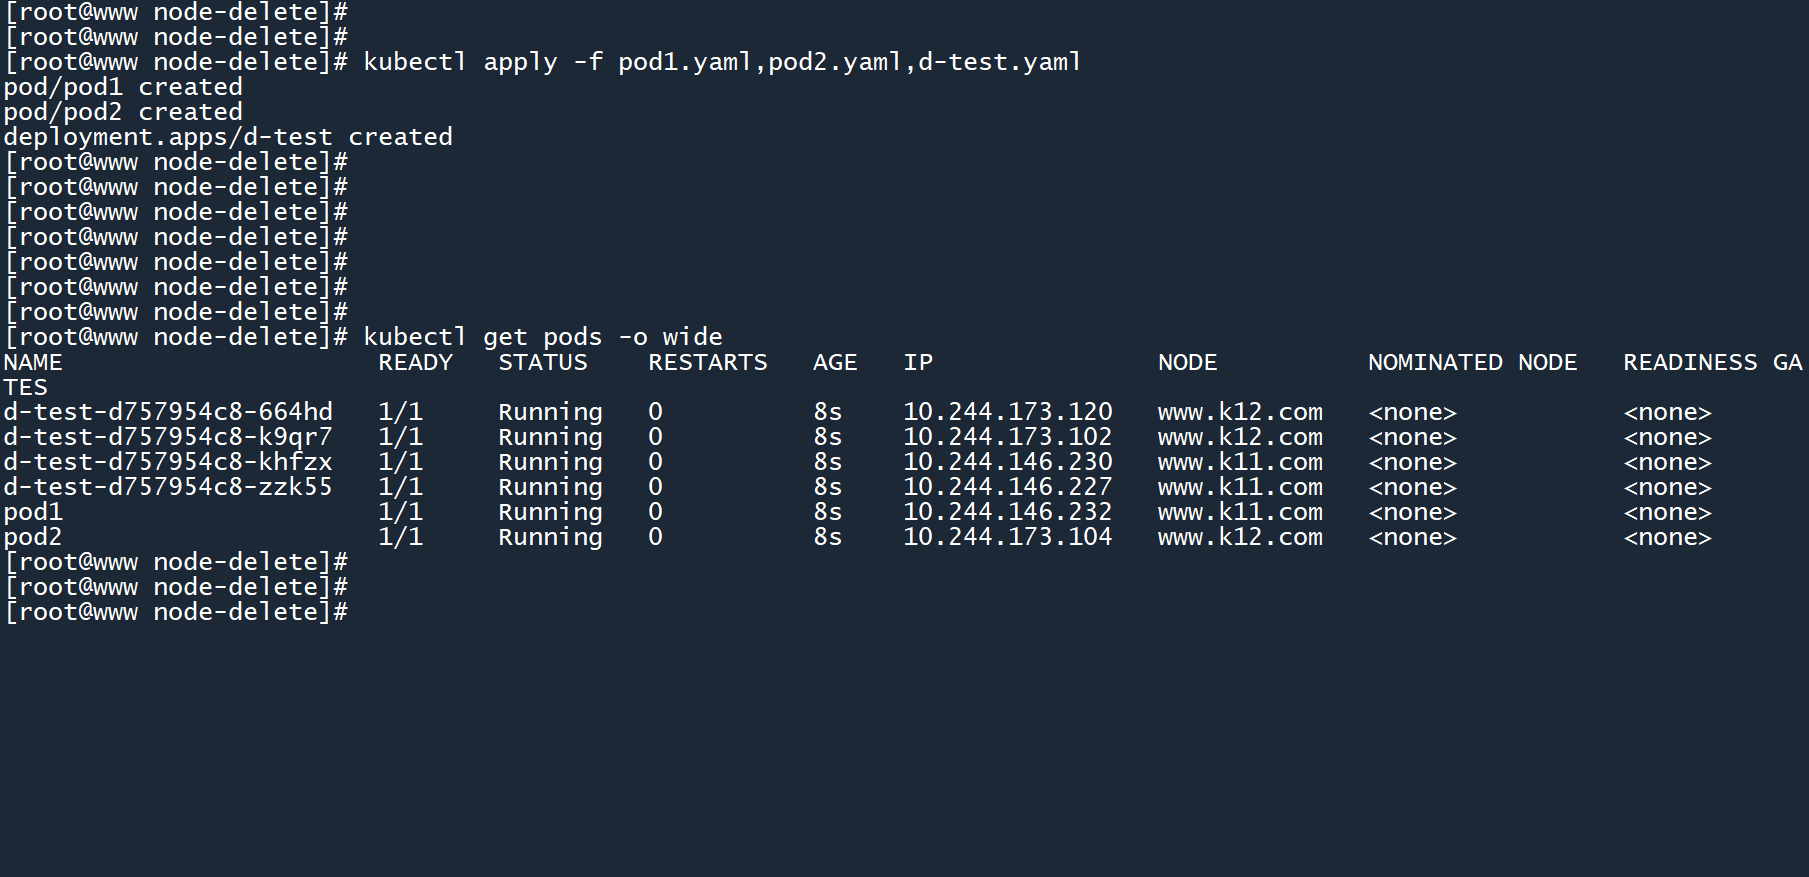The width and height of the screenshot is (1809, 877).
Task: Click pod name d-test-d757954c8-664hd
Action: click(167, 412)
